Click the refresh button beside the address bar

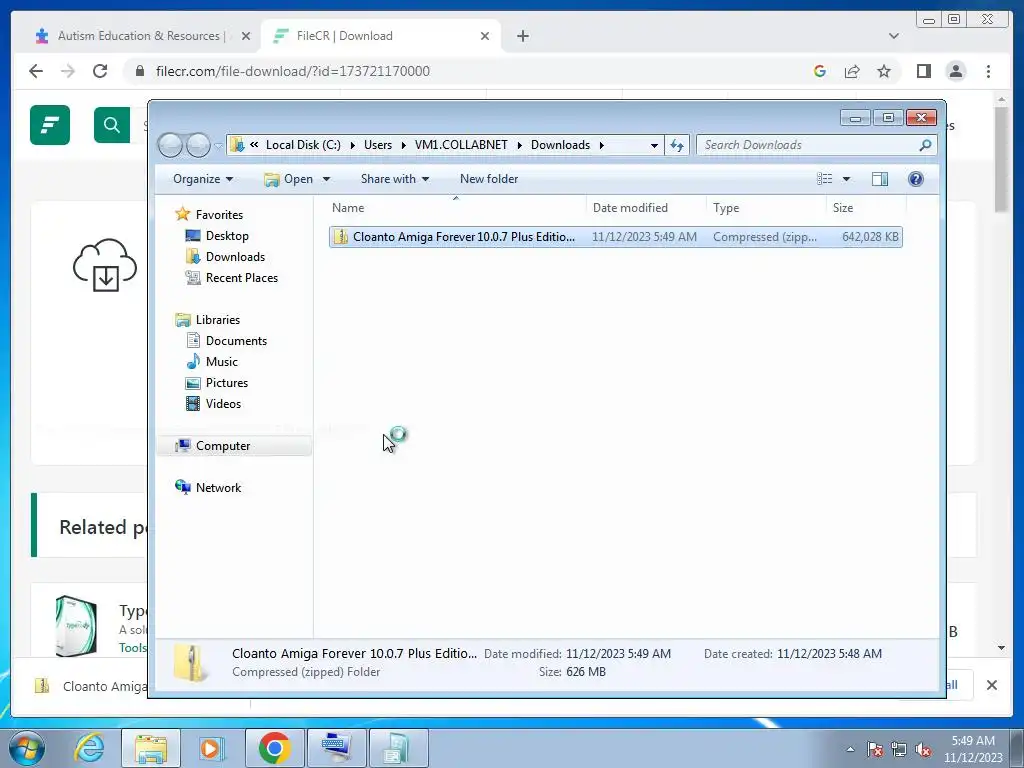click(x=677, y=145)
